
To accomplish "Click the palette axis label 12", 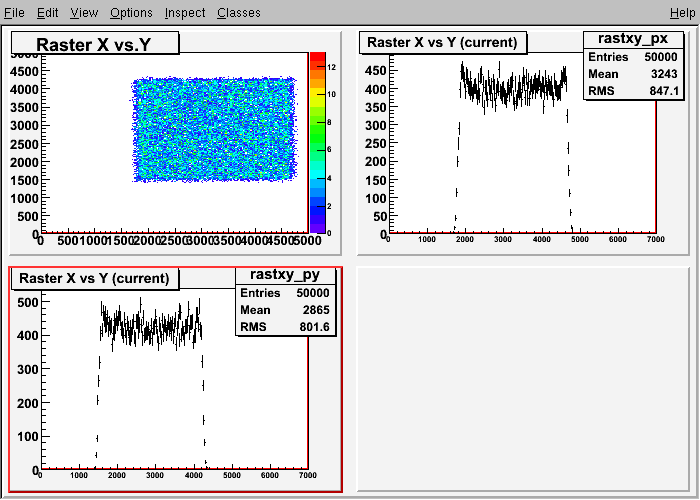I will click(x=331, y=67).
